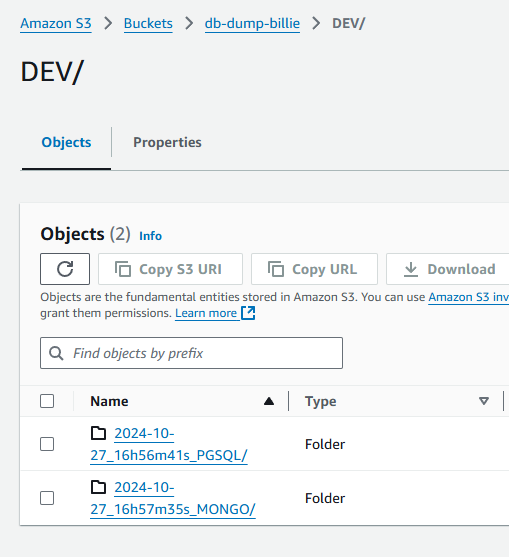Screen dimensions: 509x557
Task: Click the folder icon beside the MONGO entry
Action: (98, 487)
